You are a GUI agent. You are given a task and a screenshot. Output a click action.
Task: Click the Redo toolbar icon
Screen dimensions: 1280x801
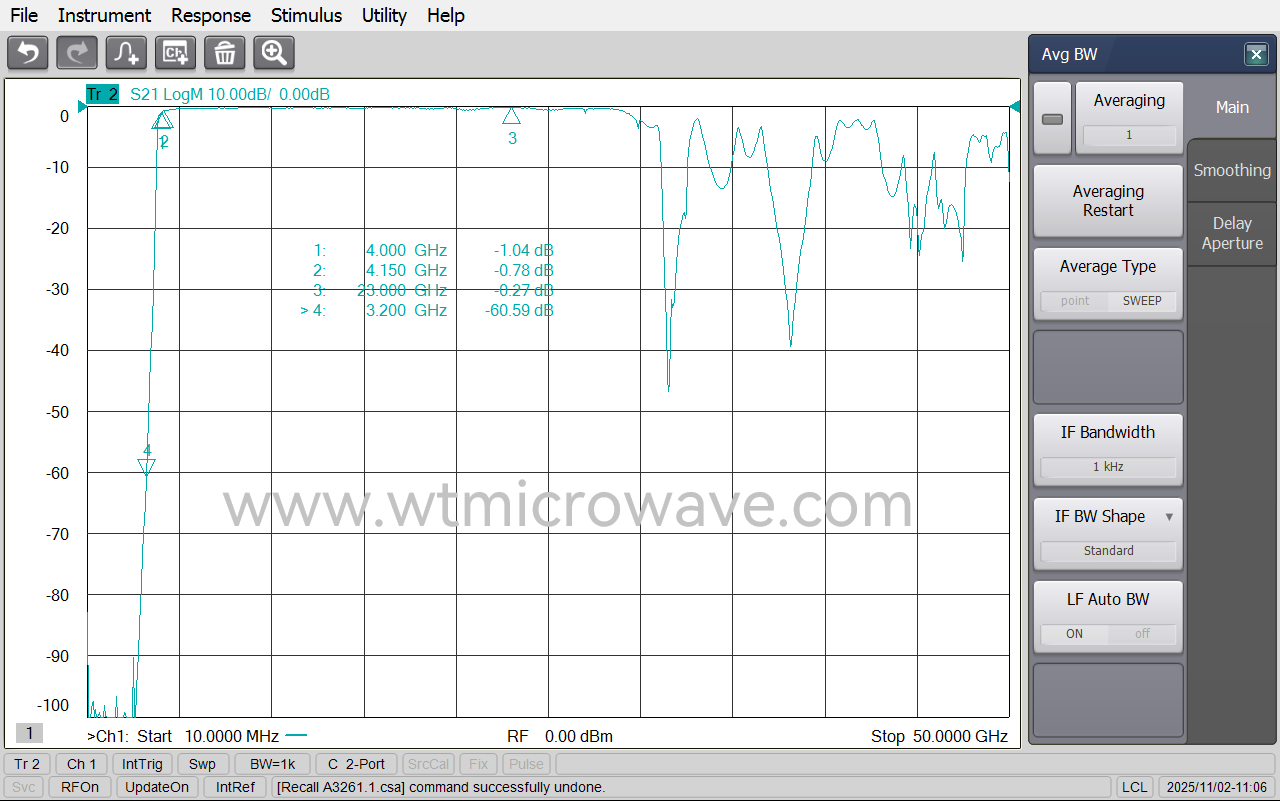coord(76,53)
